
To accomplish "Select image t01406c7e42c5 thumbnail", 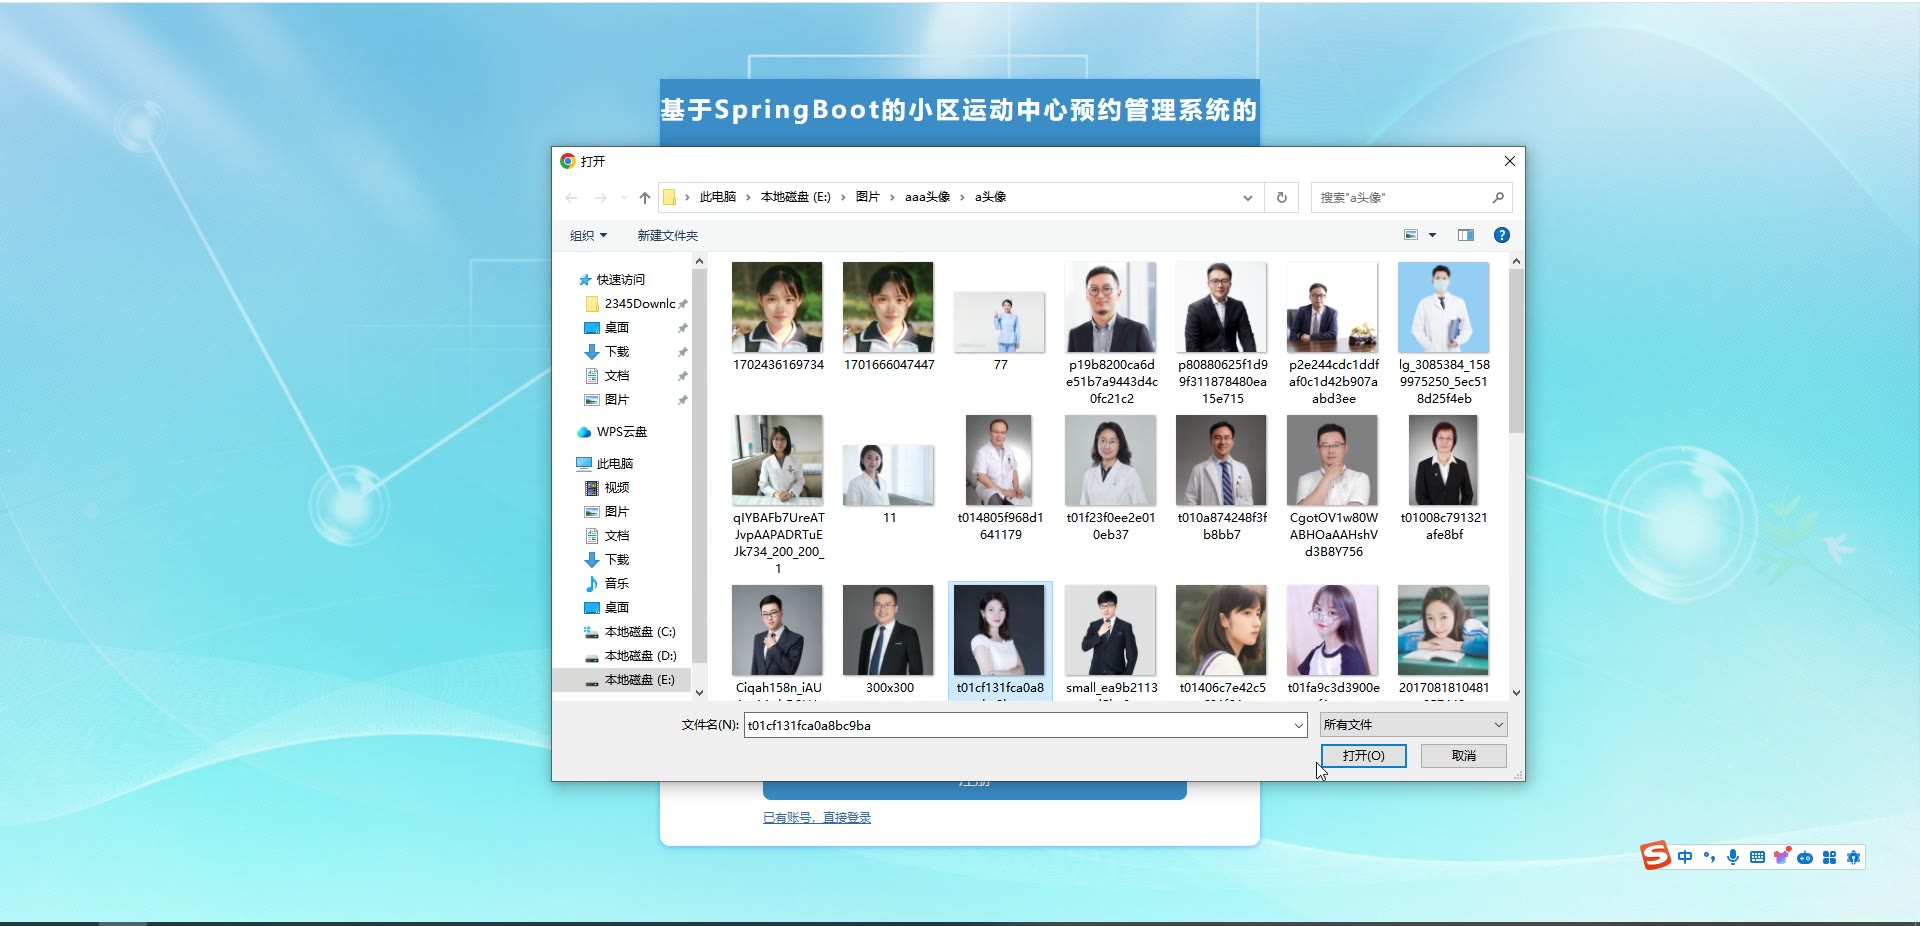I will [1221, 630].
